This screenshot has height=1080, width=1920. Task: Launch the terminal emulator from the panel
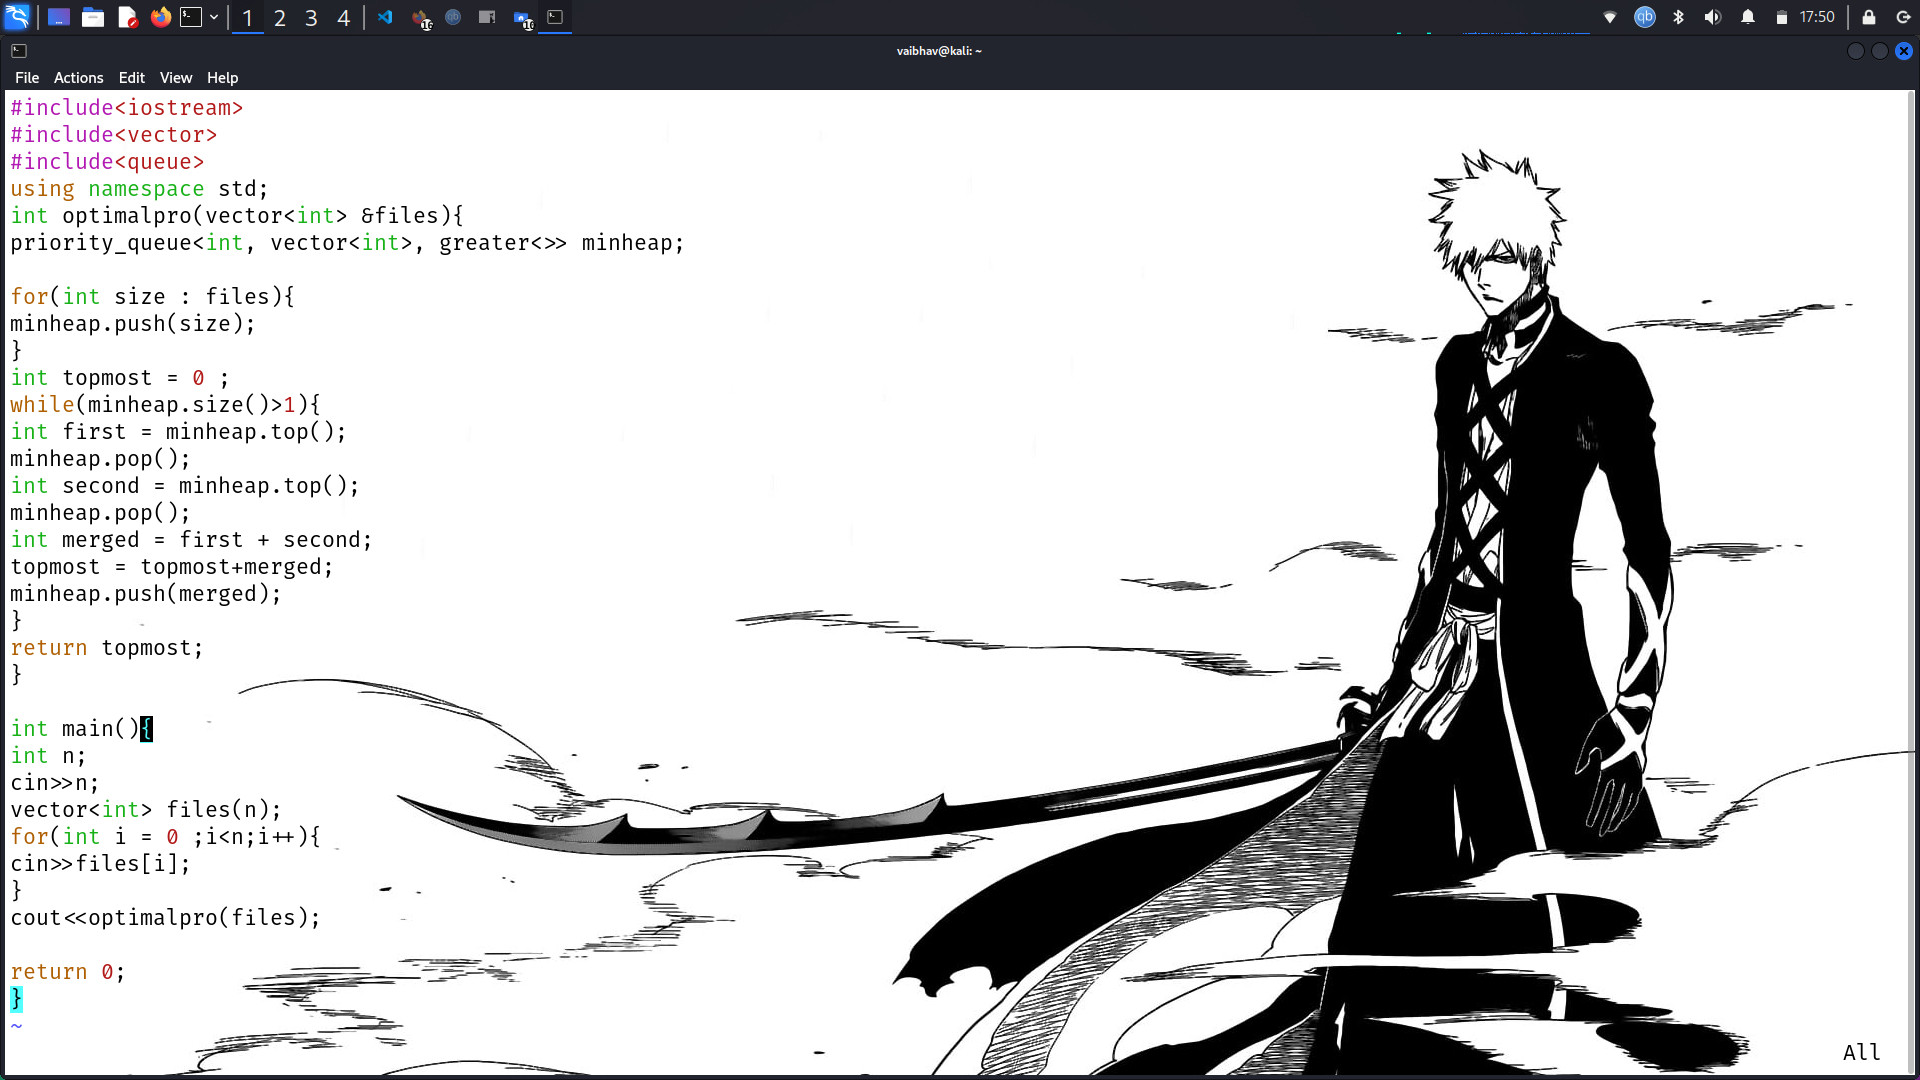(x=191, y=17)
